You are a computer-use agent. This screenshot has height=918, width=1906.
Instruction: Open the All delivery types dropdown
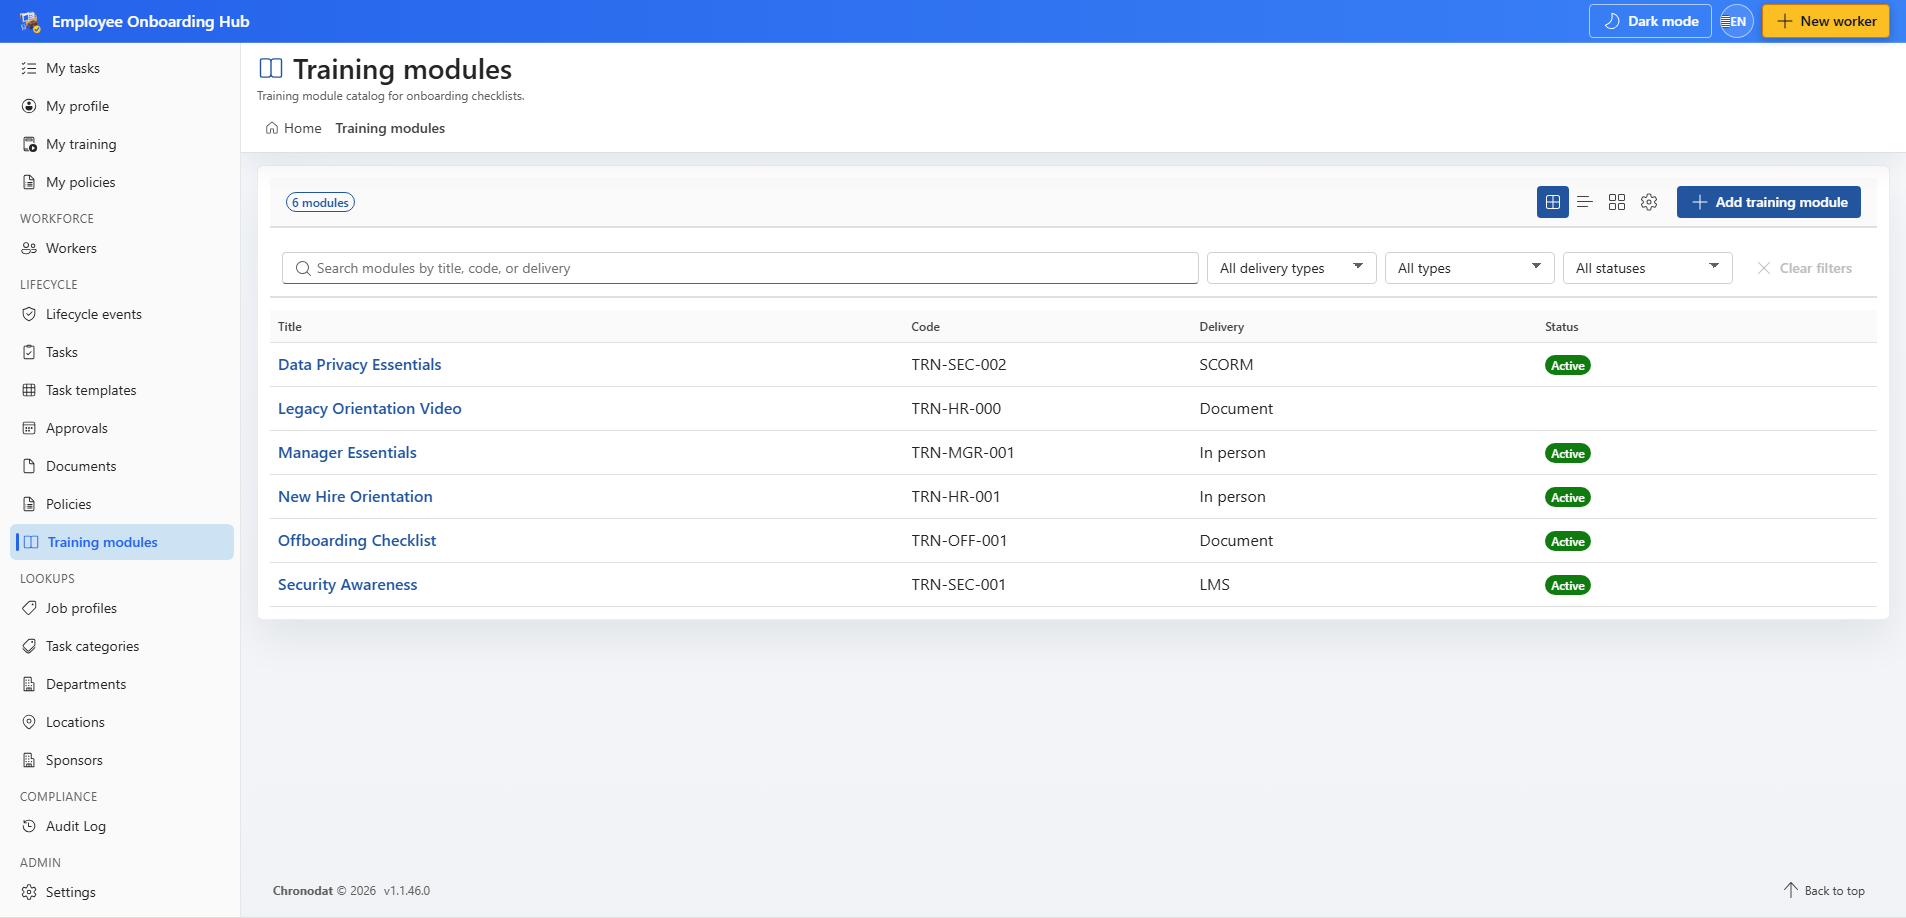point(1292,268)
